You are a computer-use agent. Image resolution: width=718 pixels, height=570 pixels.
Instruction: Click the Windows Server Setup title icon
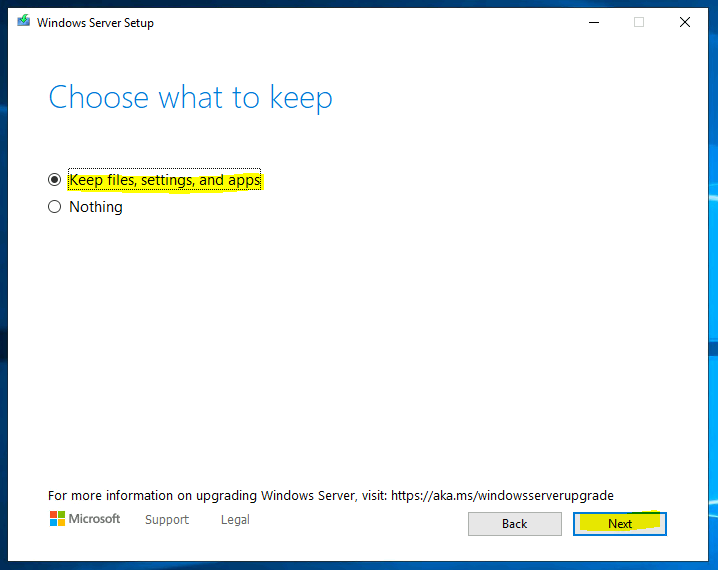pyautogui.click(x=24, y=21)
